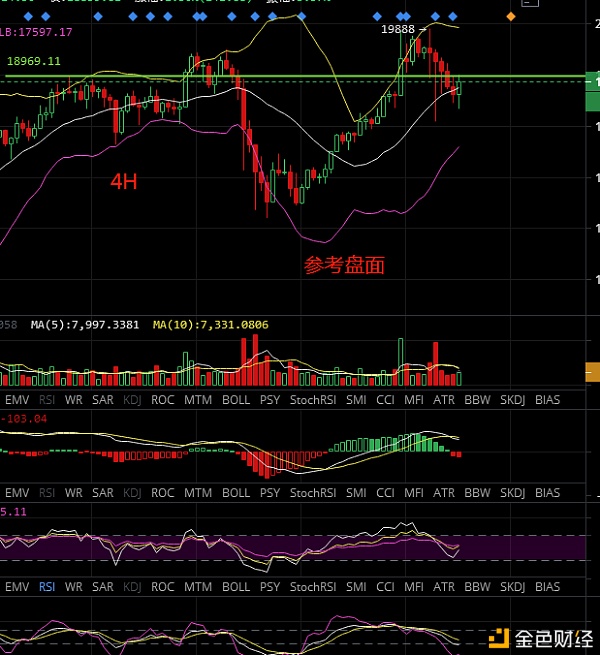Click the highlighted blue RSI tab
The width and height of the screenshot is (600, 655).
click(x=47, y=587)
